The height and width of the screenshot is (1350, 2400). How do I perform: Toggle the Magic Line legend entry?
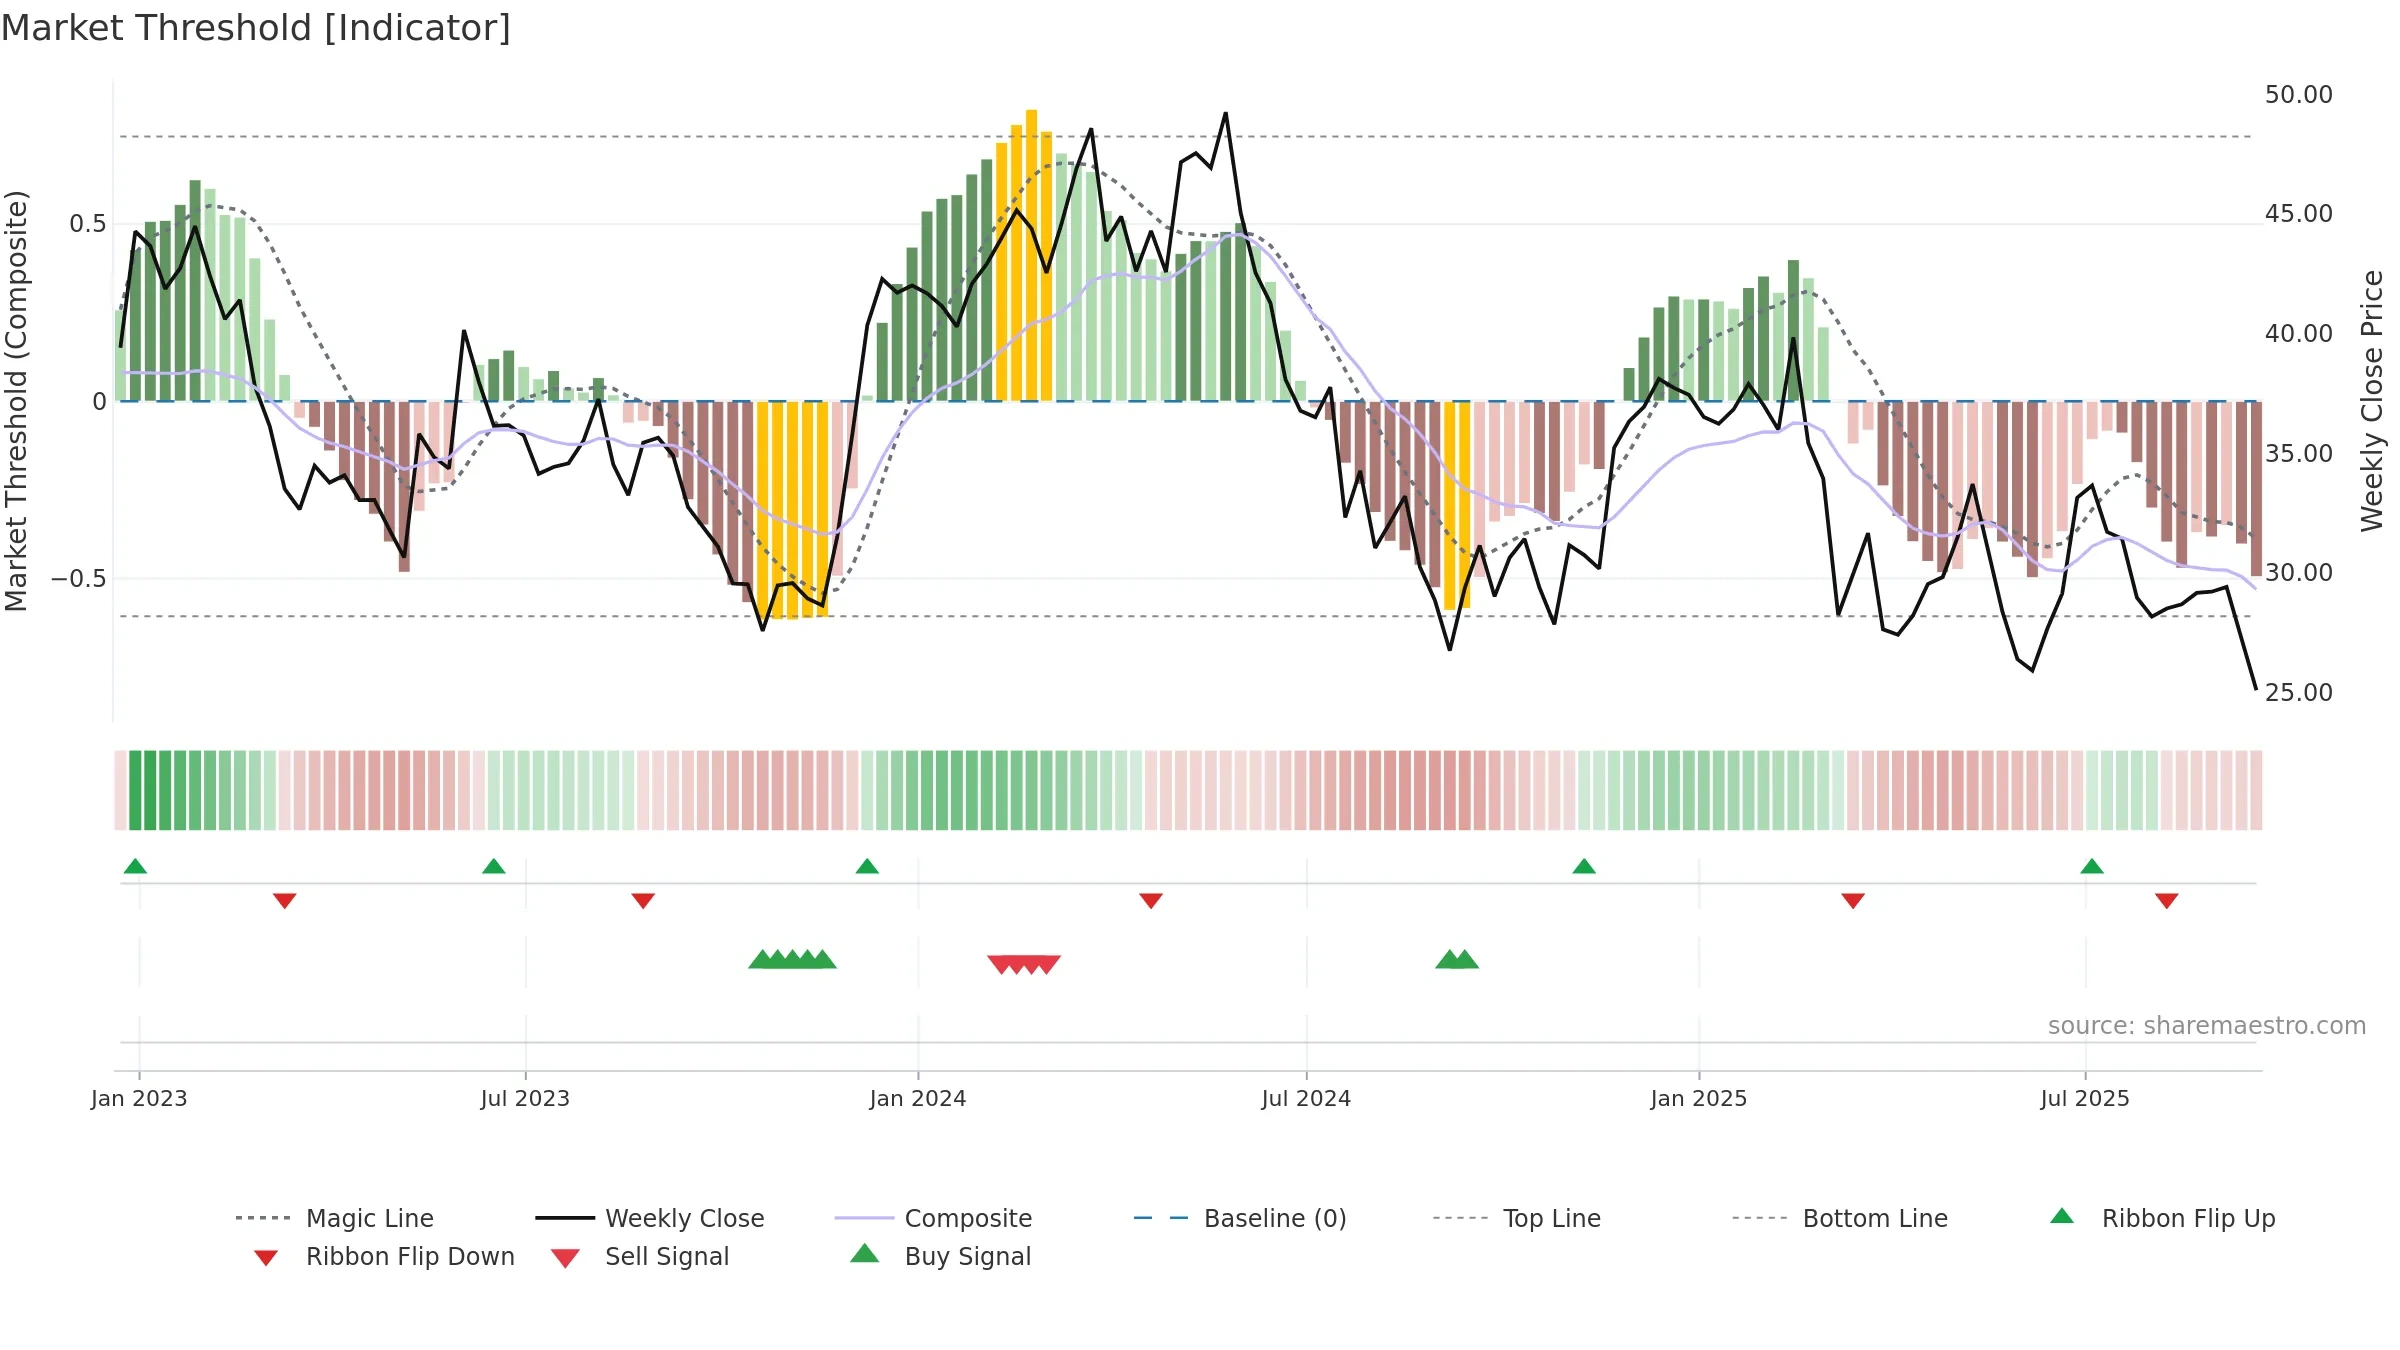coord(335,1218)
